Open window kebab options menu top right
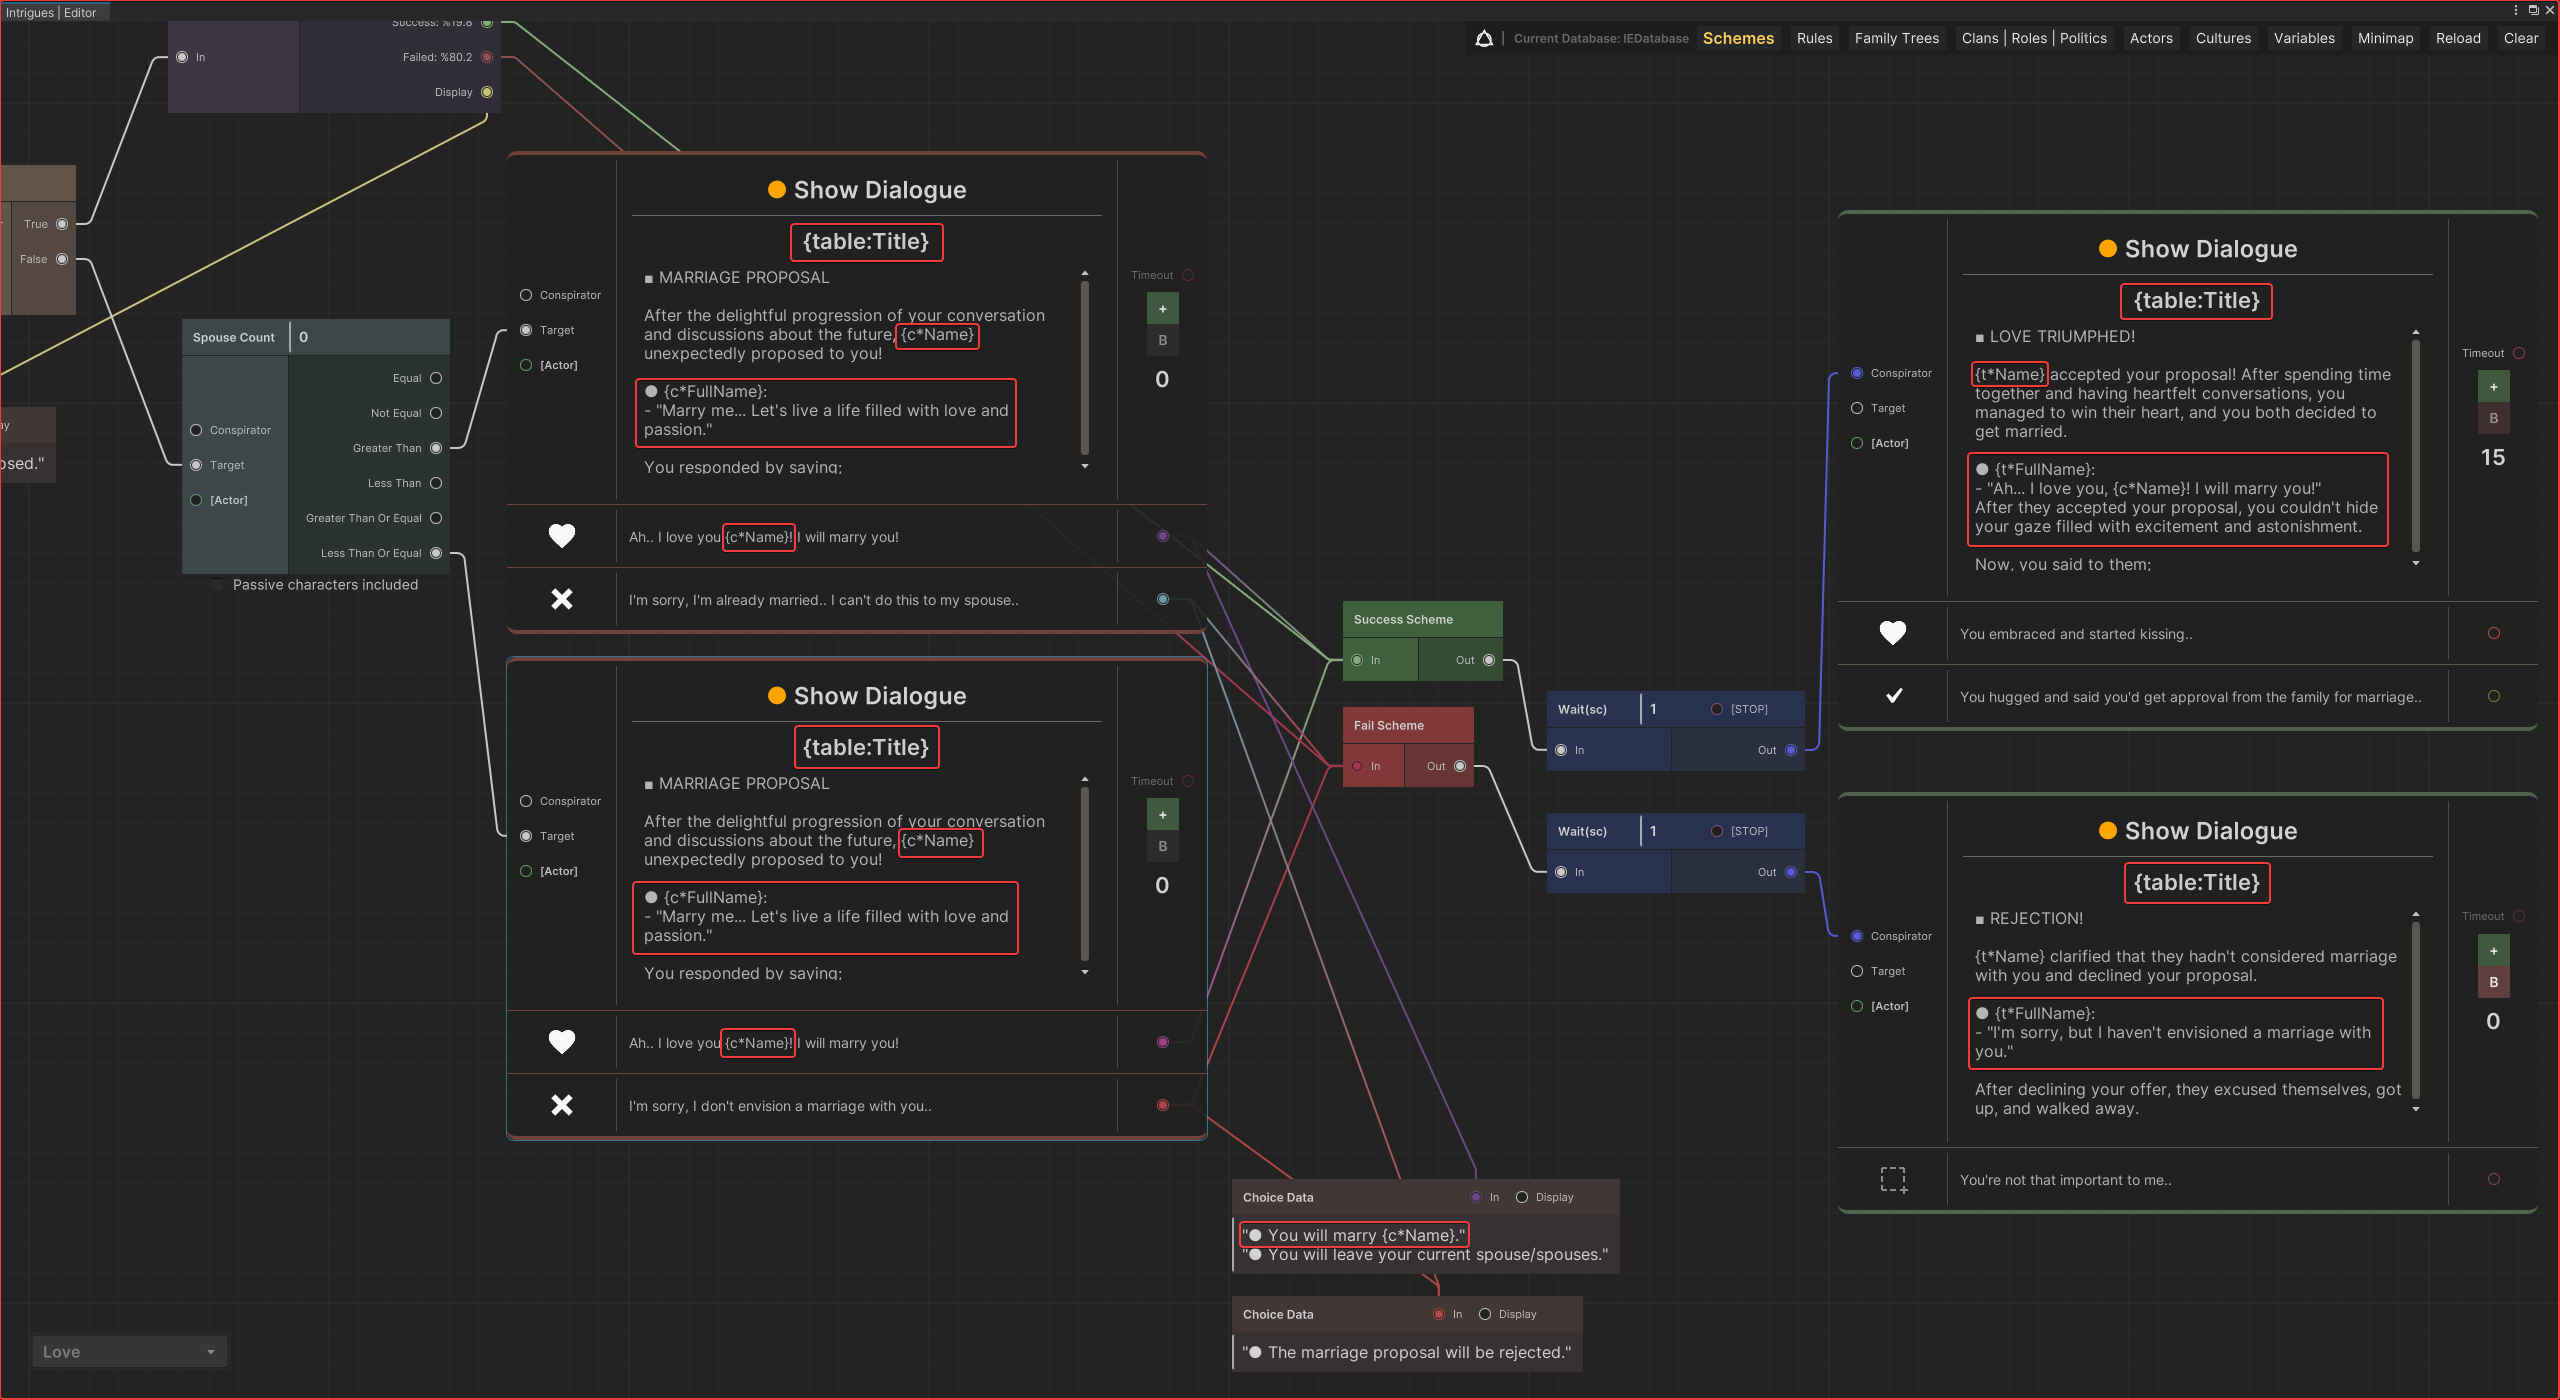This screenshot has width=2560, height=1400. (2516, 10)
